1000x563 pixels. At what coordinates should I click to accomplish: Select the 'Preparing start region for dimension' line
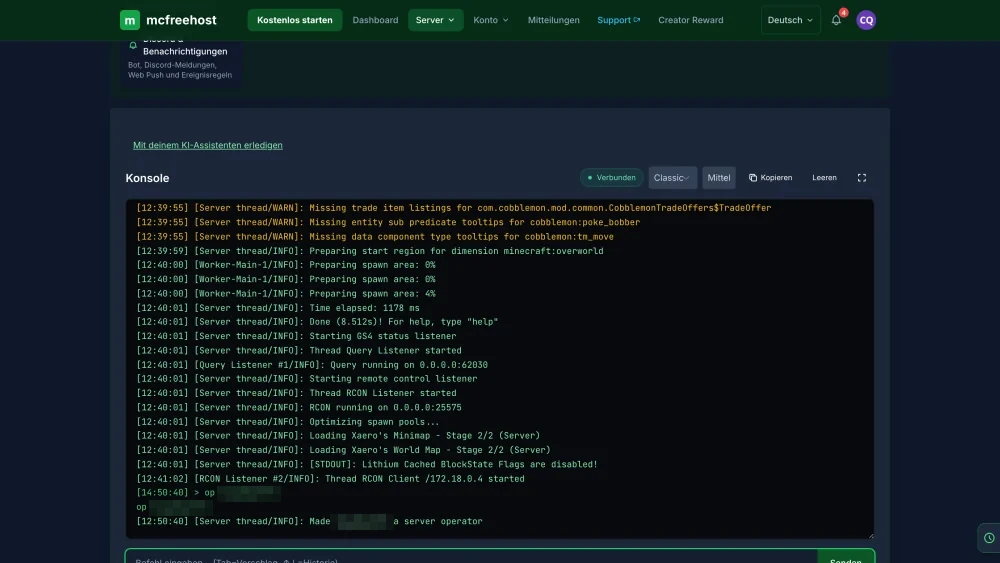370,251
